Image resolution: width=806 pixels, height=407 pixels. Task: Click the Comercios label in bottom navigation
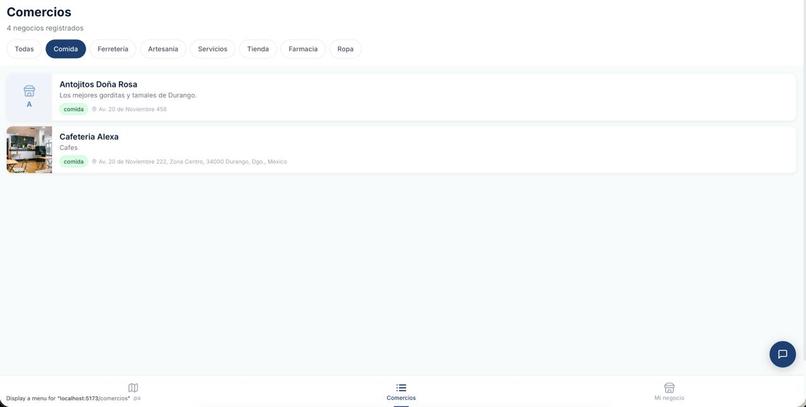[x=401, y=398]
